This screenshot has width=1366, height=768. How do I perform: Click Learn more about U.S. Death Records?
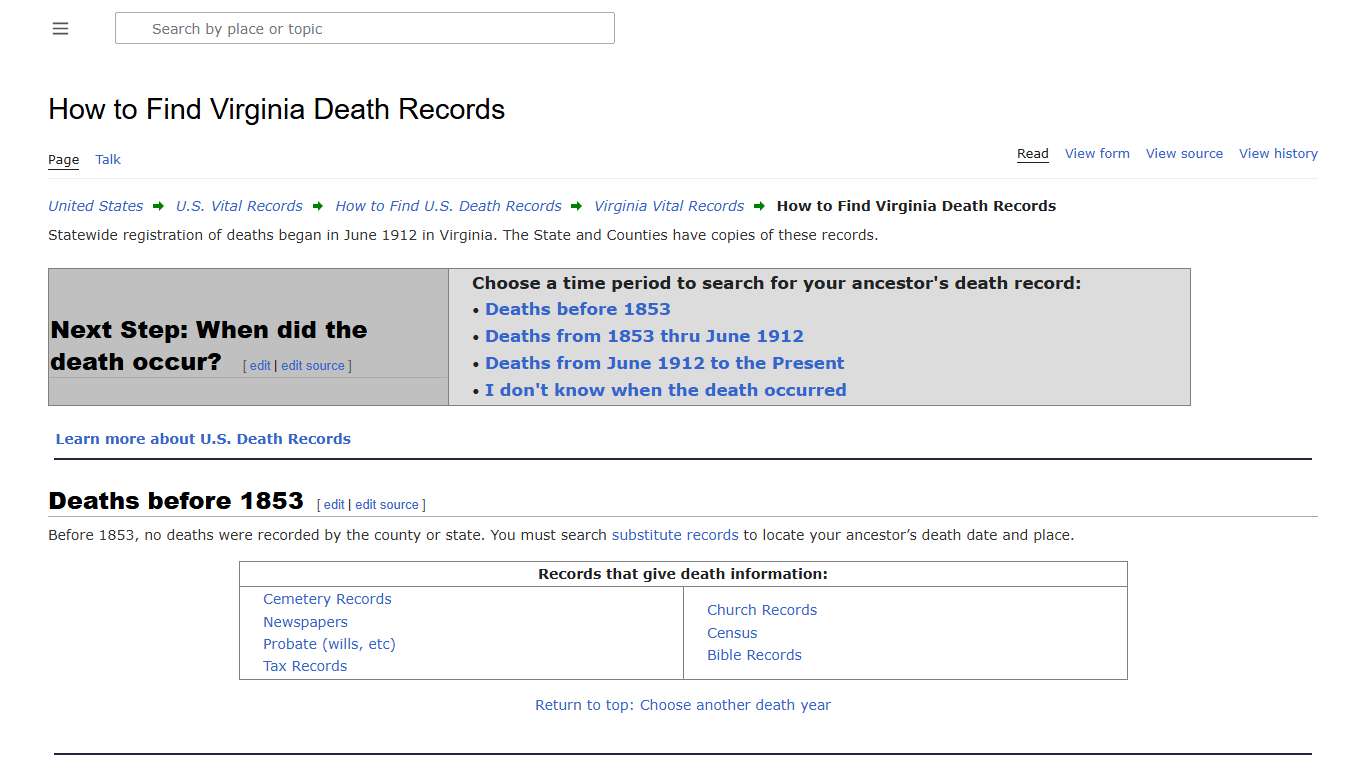point(203,438)
